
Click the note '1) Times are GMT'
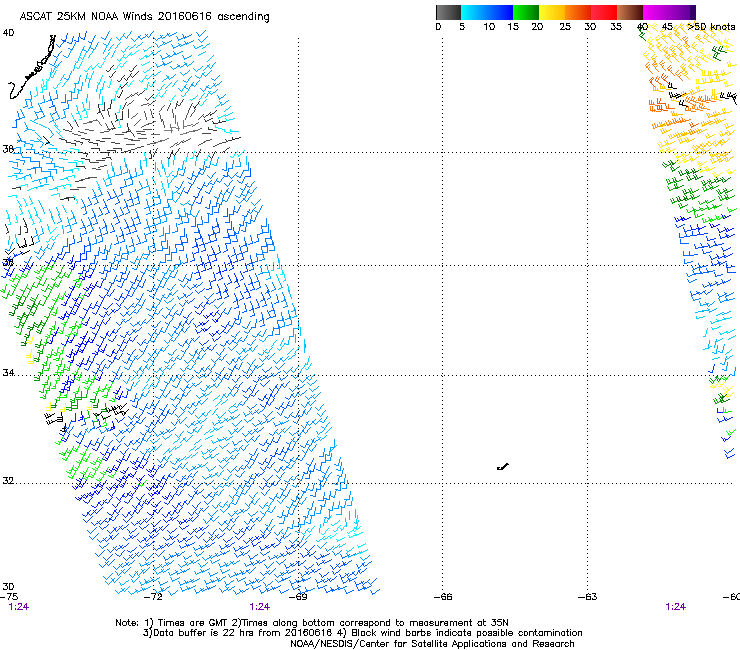tap(188, 623)
